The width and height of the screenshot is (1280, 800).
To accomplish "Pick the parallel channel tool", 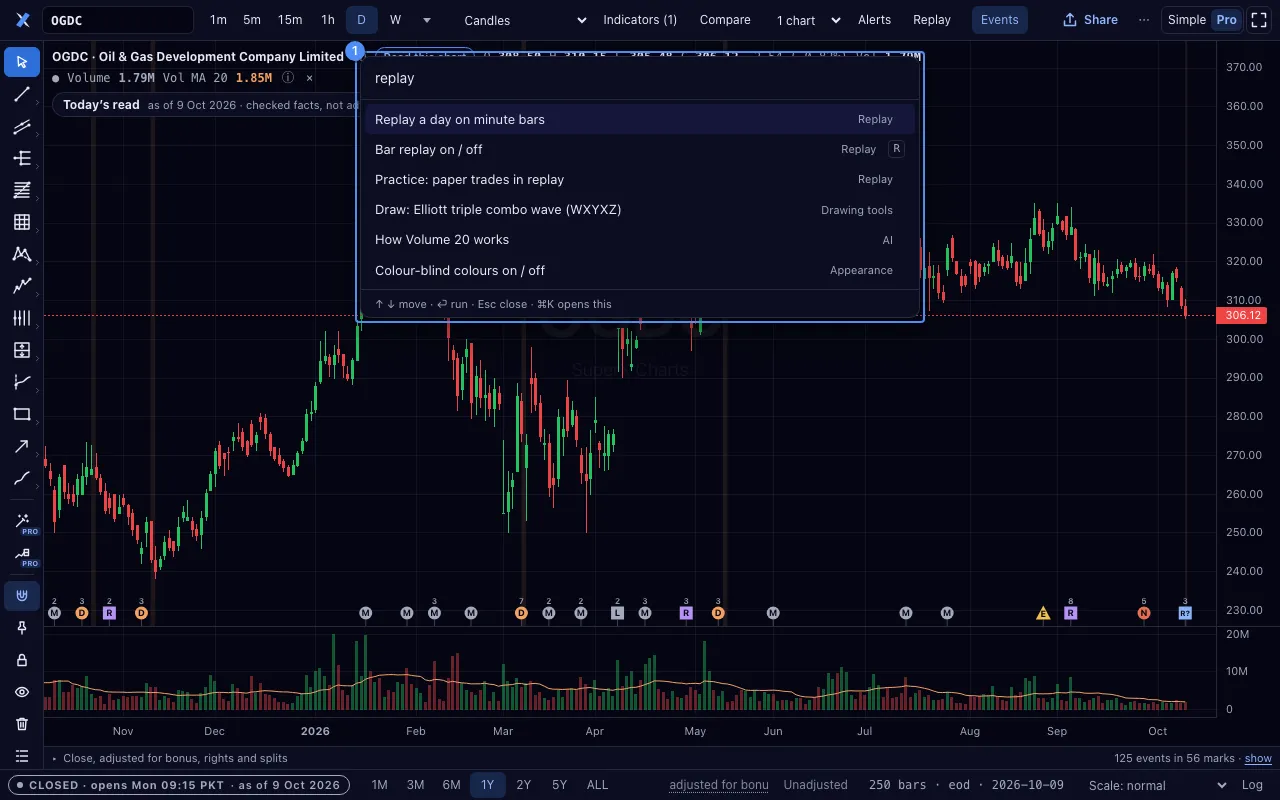I will point(22,127).
